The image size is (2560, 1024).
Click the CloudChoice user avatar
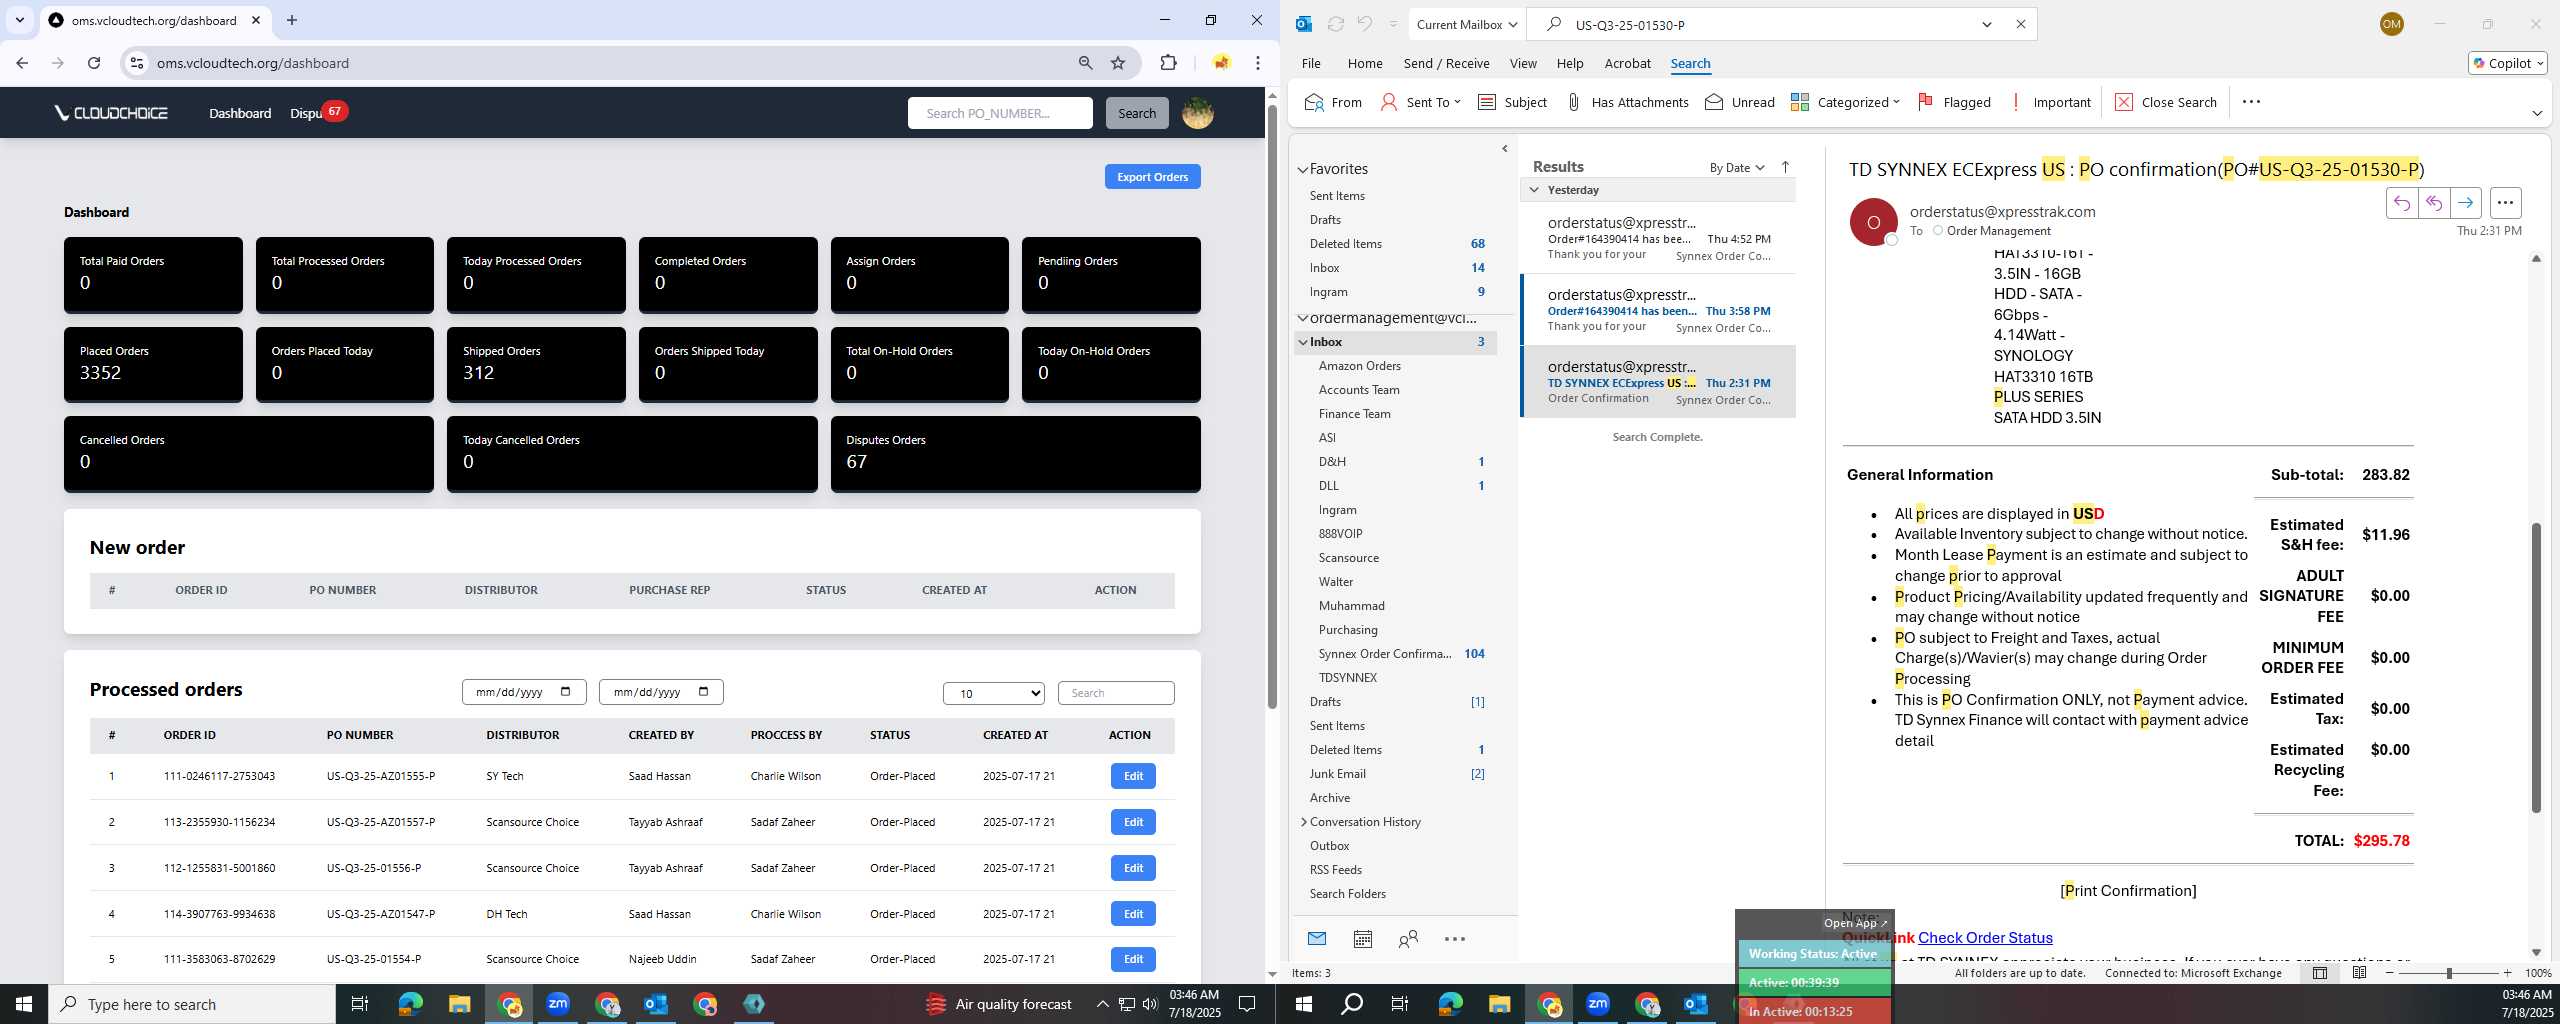pos(1197,113)
